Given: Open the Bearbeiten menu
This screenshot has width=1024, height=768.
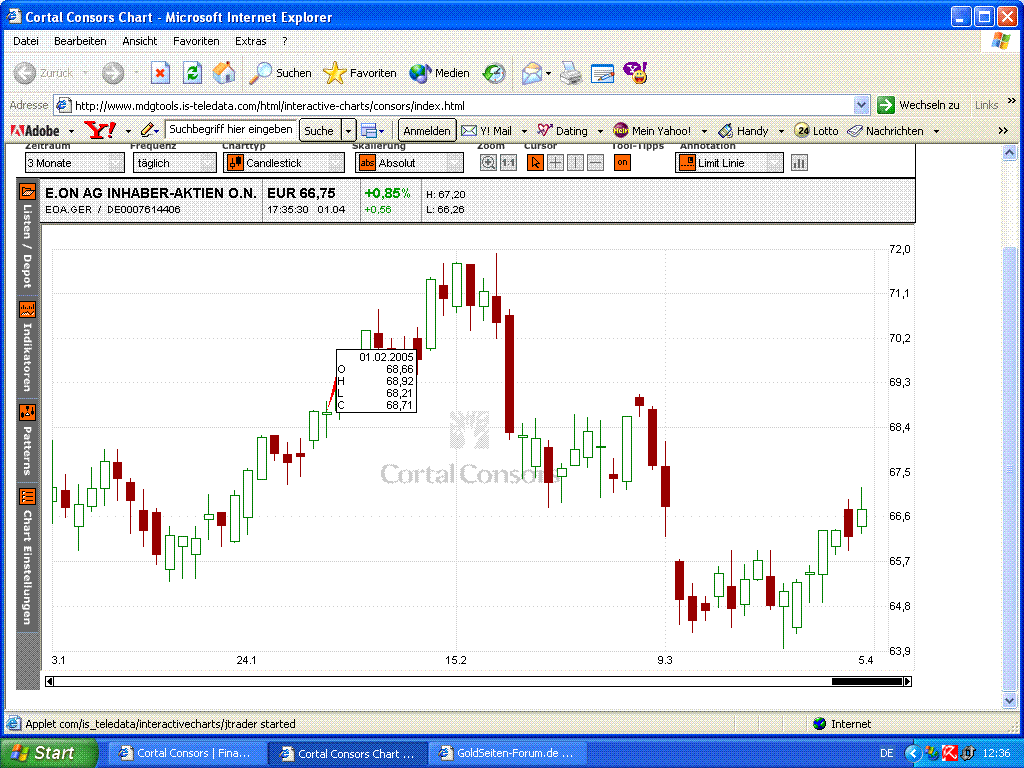Looking at the screenshot, I should [x=80, y=41].
